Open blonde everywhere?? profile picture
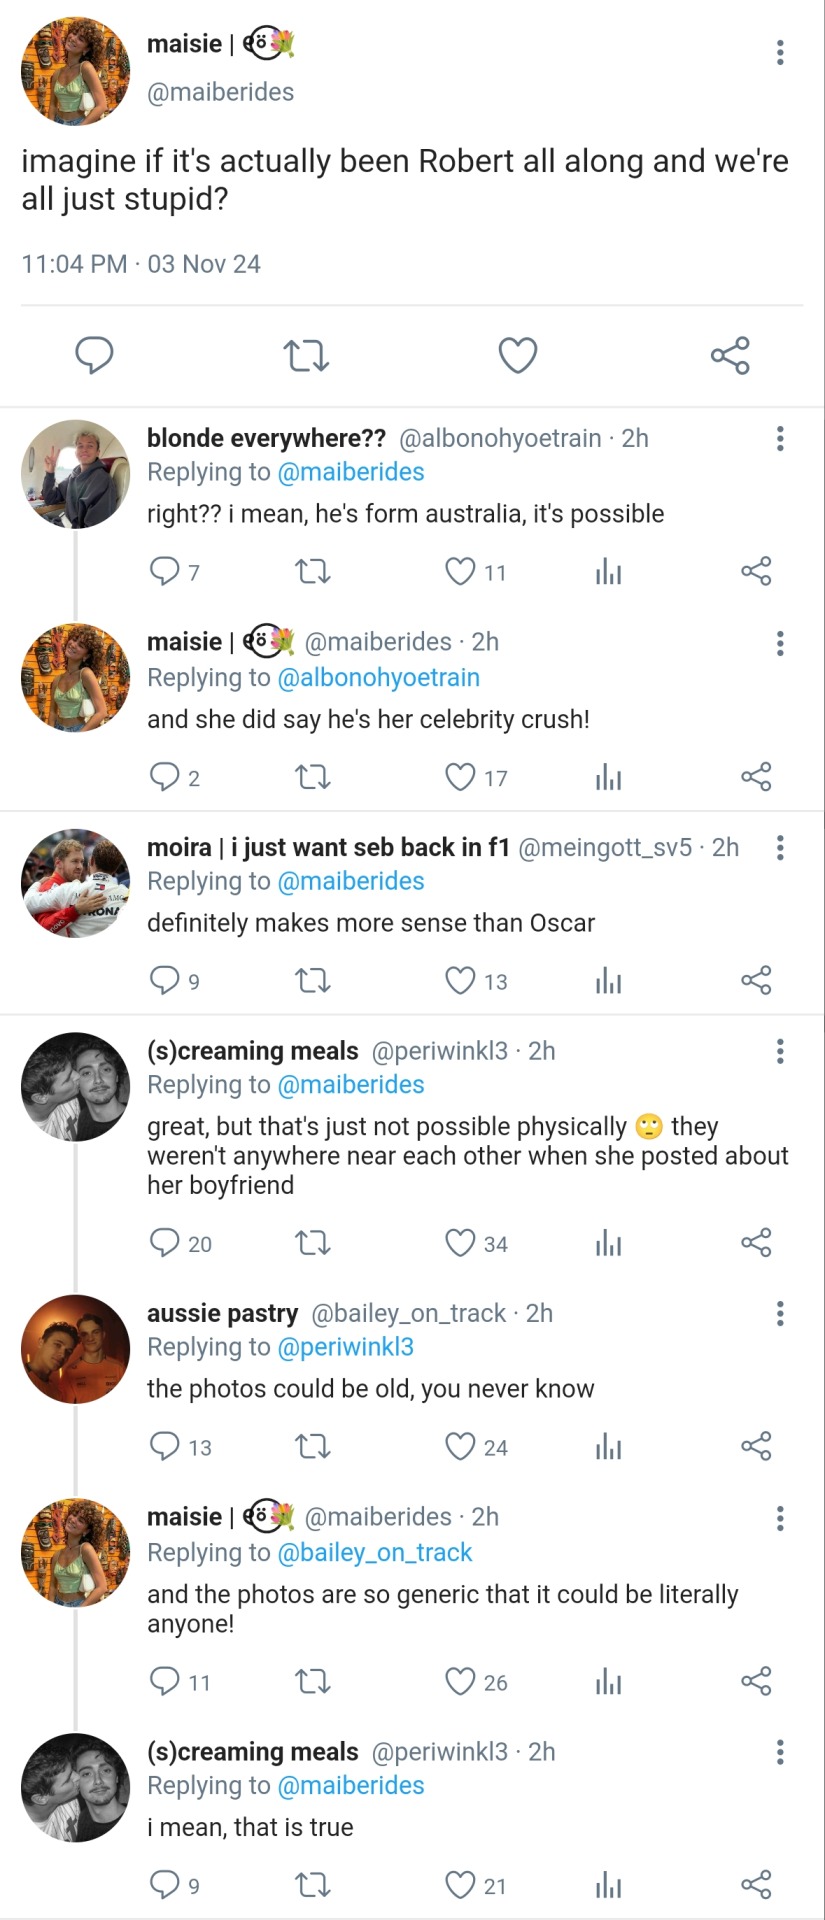The image size is (825, 1920). 76,474
